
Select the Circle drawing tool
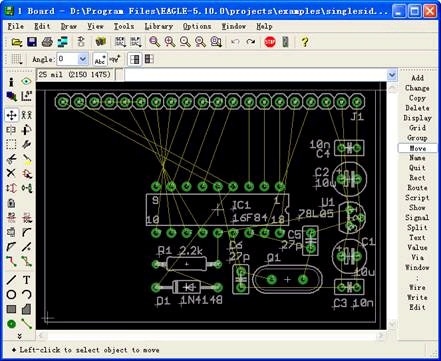pyautogui.click(x=11, y=295)
